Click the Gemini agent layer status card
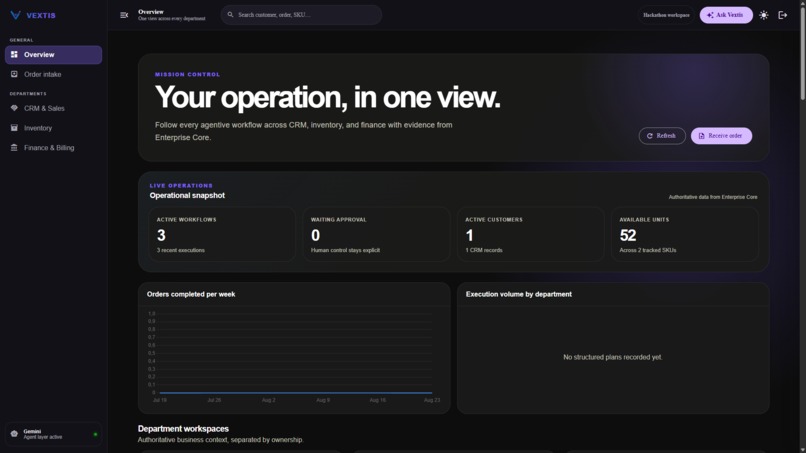 (x=53, y=434)
